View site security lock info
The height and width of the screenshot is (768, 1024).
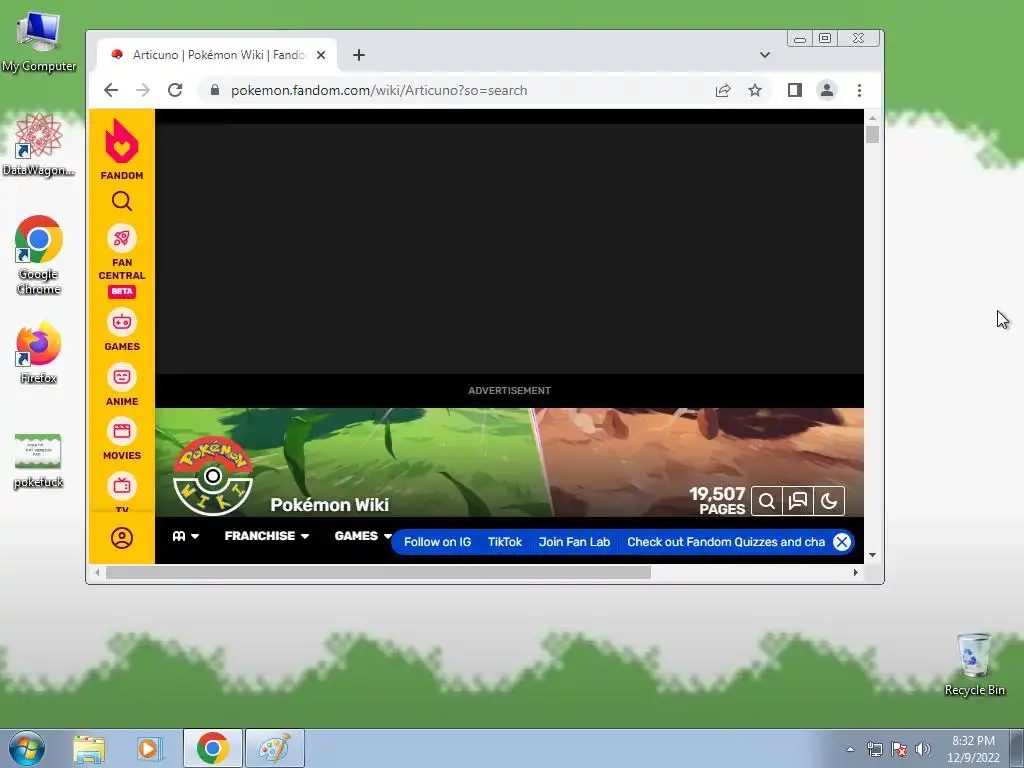(x=215, y=90)
